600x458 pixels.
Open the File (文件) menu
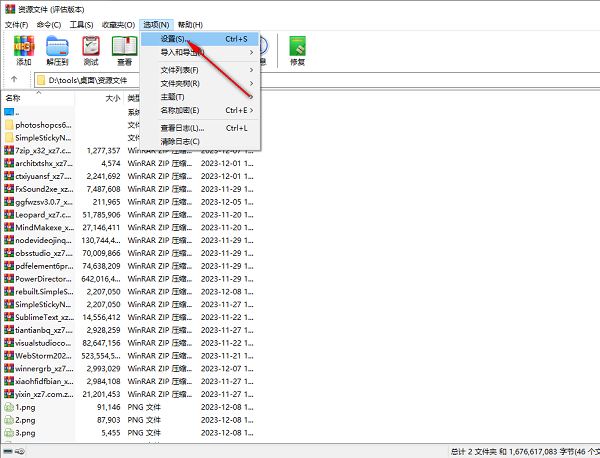pyautogui.click(x=16, y=25)
